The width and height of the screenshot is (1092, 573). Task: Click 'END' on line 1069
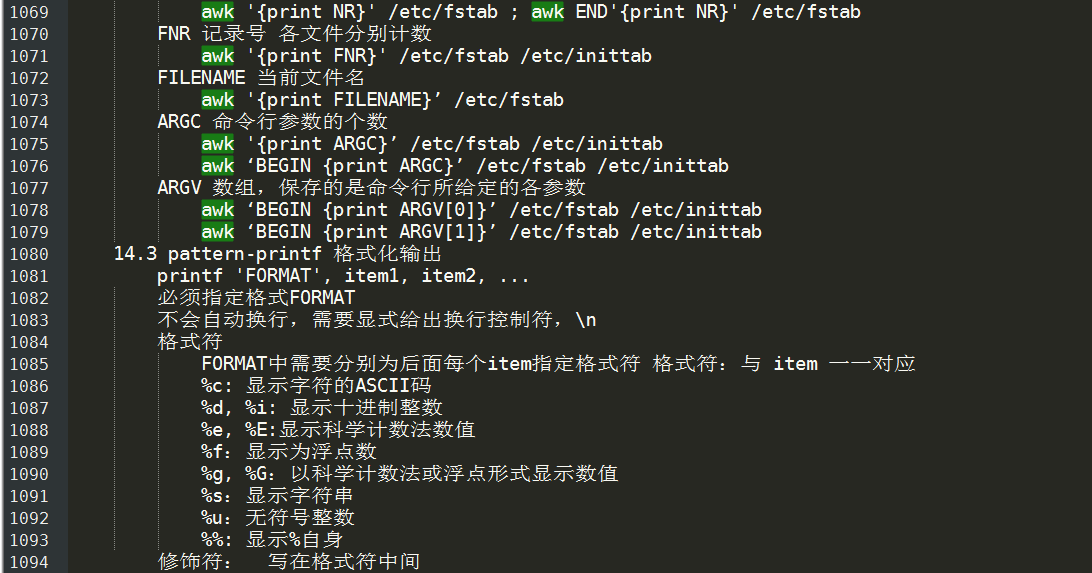[x=591, y=12]
